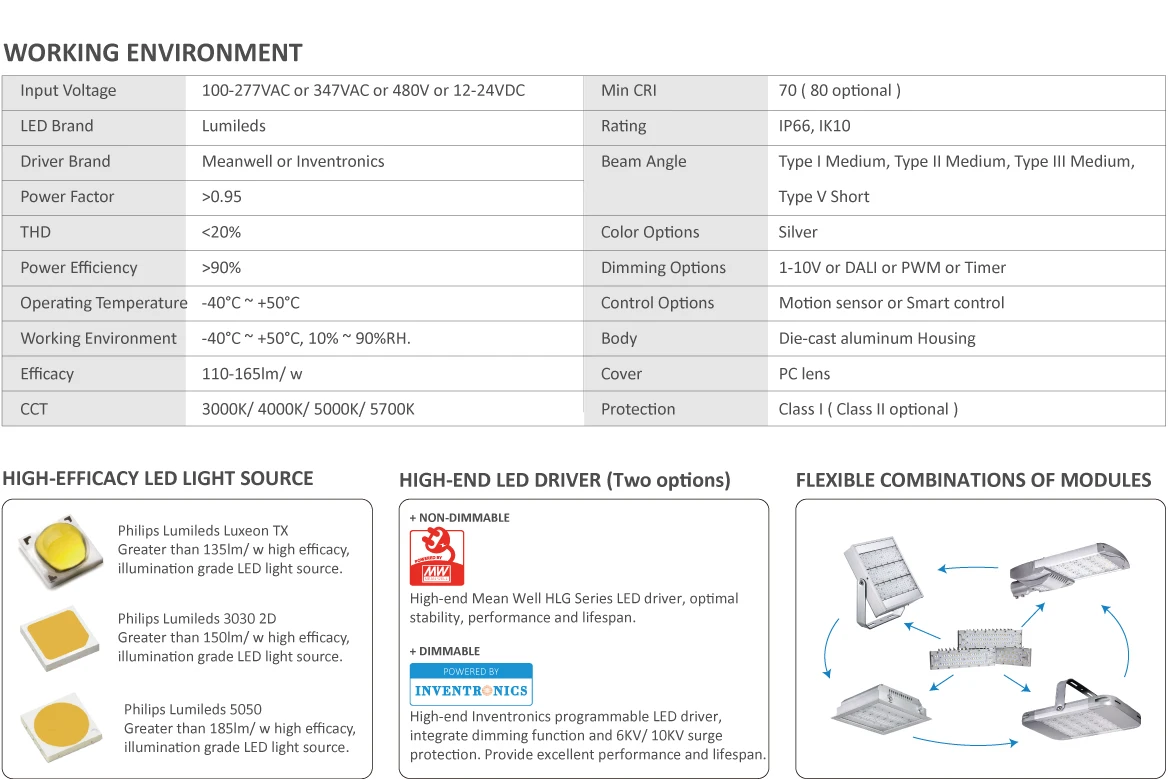Click the Dimming Options row label
This screenshot has width=1170, height=779.
pos(663,268)
